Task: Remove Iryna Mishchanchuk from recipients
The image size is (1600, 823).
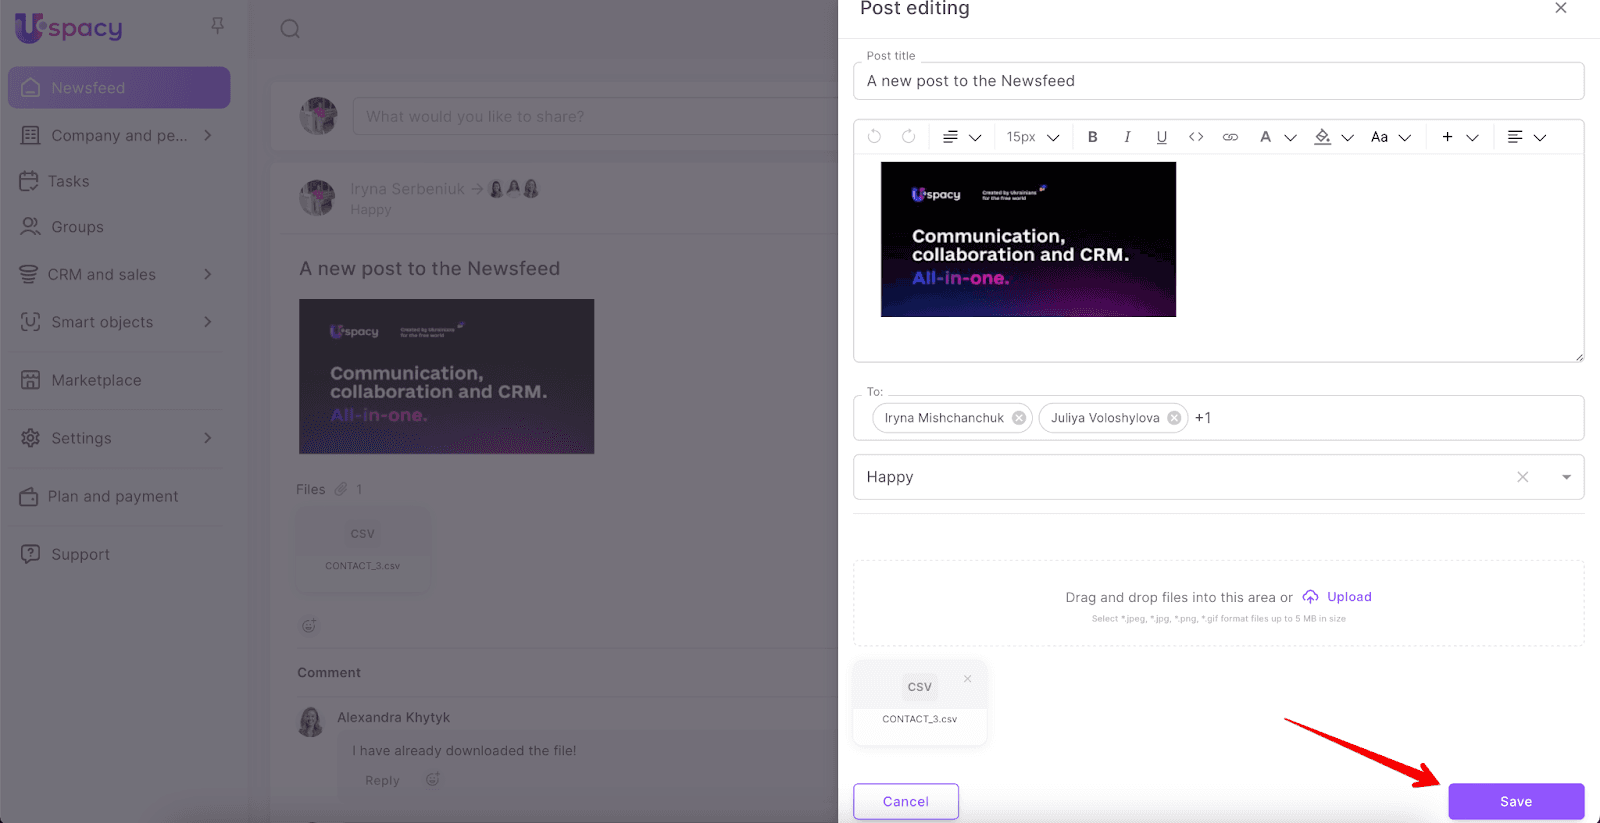Action: click(x=1019, y=418)
